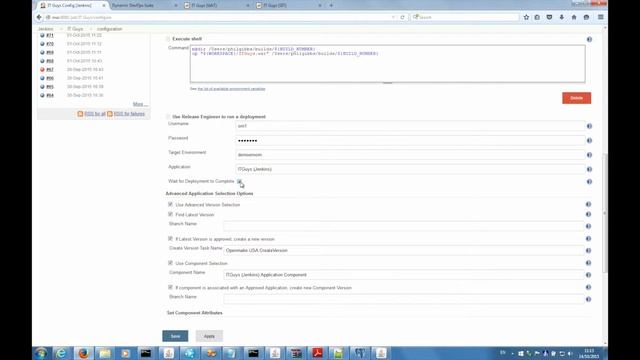Open the Firefox downloads arrow icon
The image size is (640, 360).
coord(562,17)
